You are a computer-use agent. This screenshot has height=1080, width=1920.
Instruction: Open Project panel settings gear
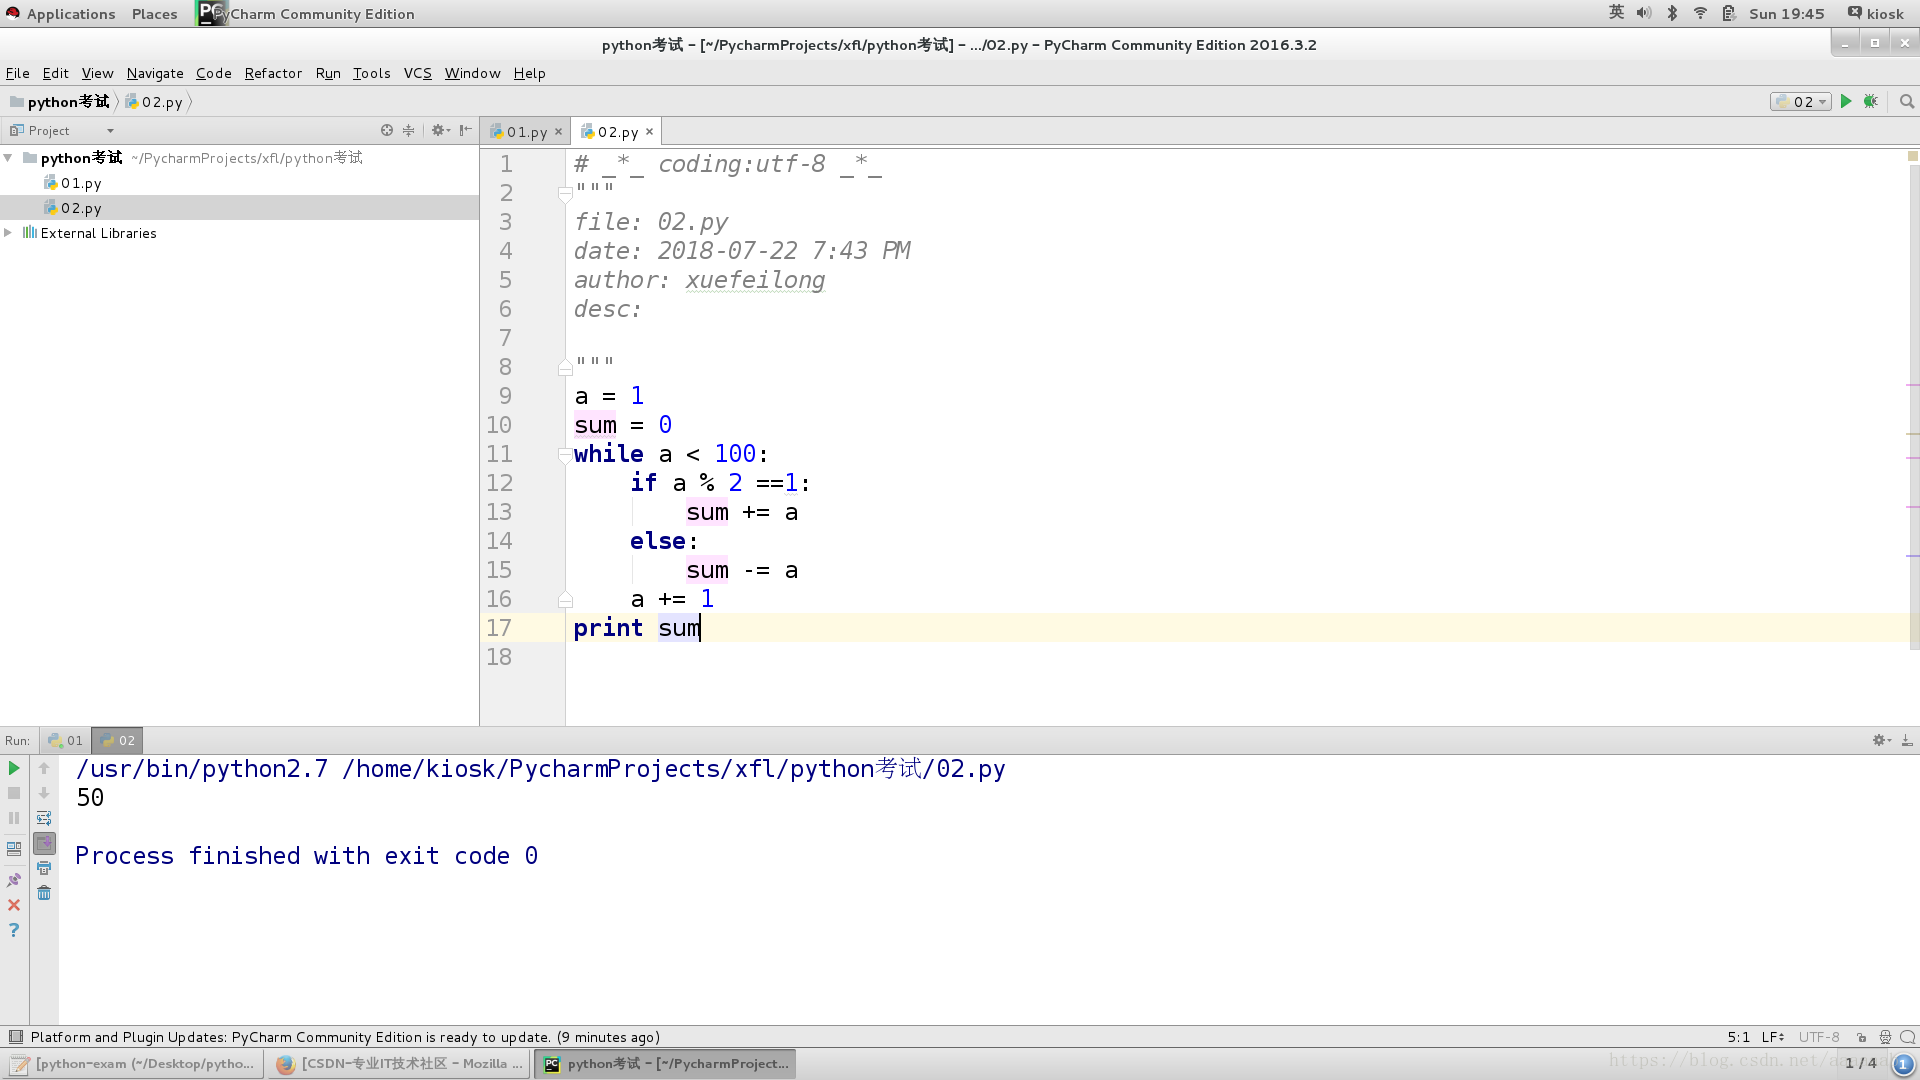tap(440, 130)
